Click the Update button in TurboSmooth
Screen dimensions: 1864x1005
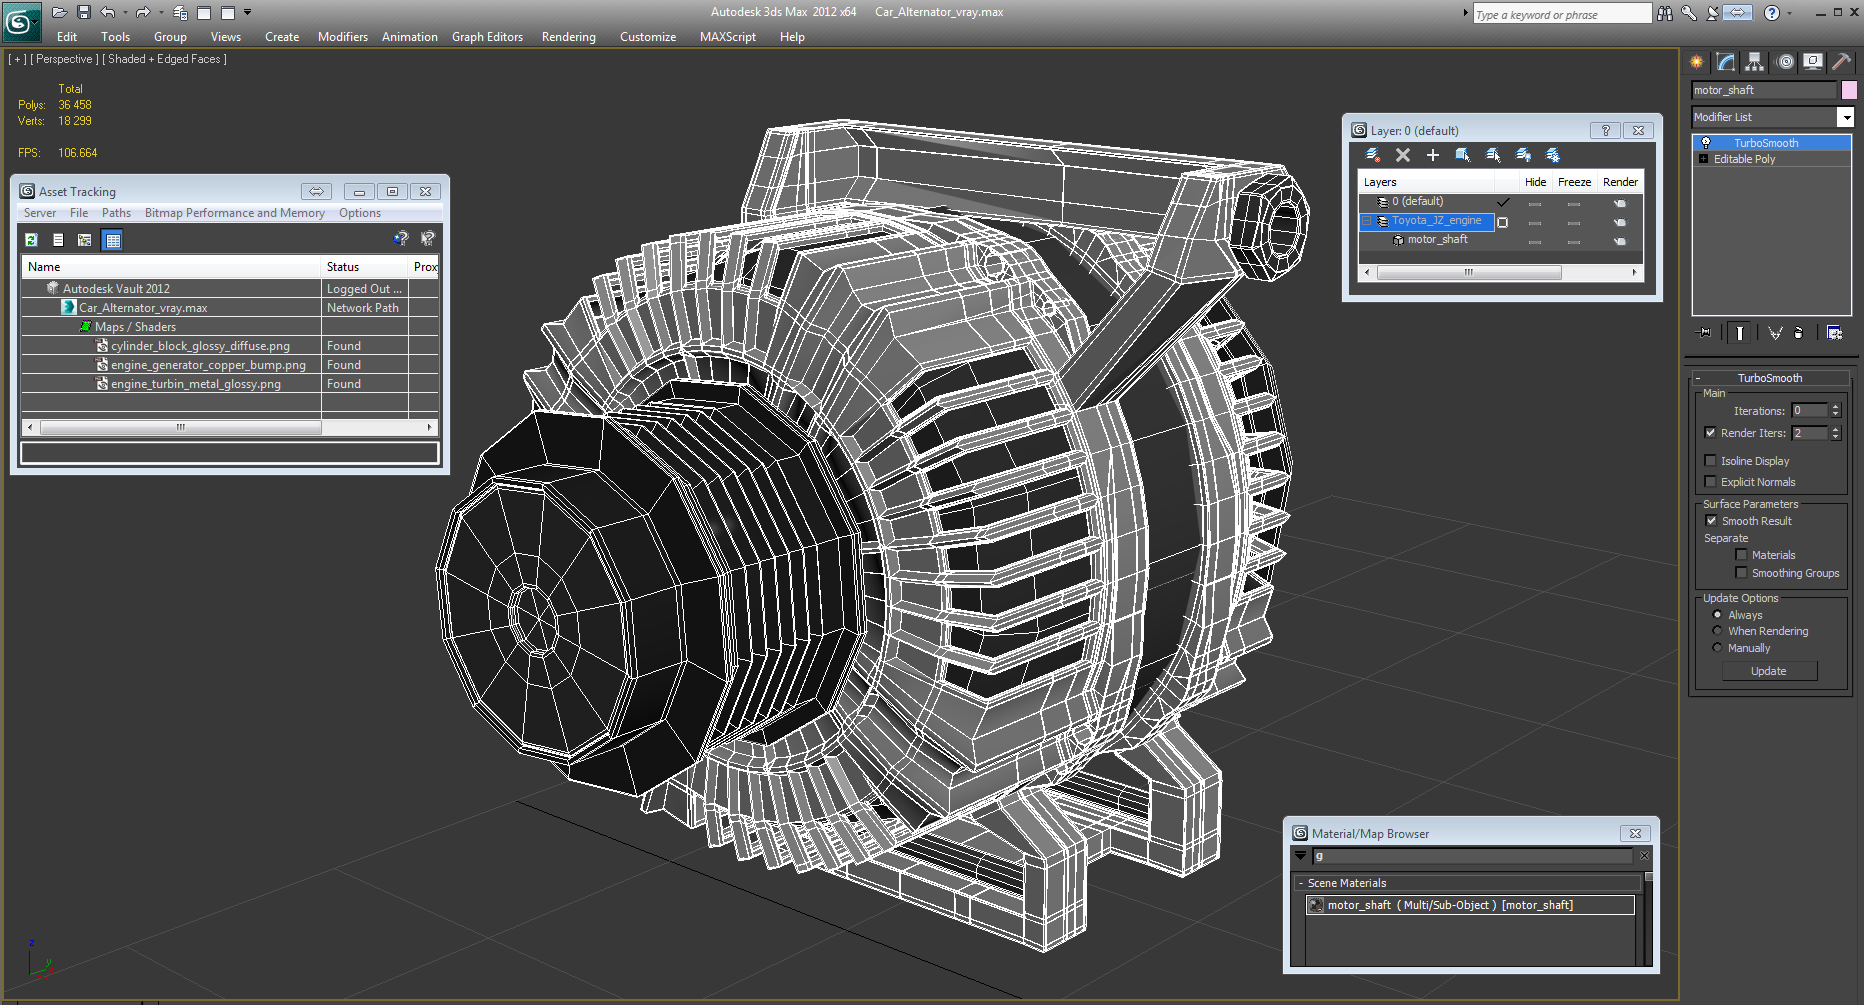tap(1769, 671)
